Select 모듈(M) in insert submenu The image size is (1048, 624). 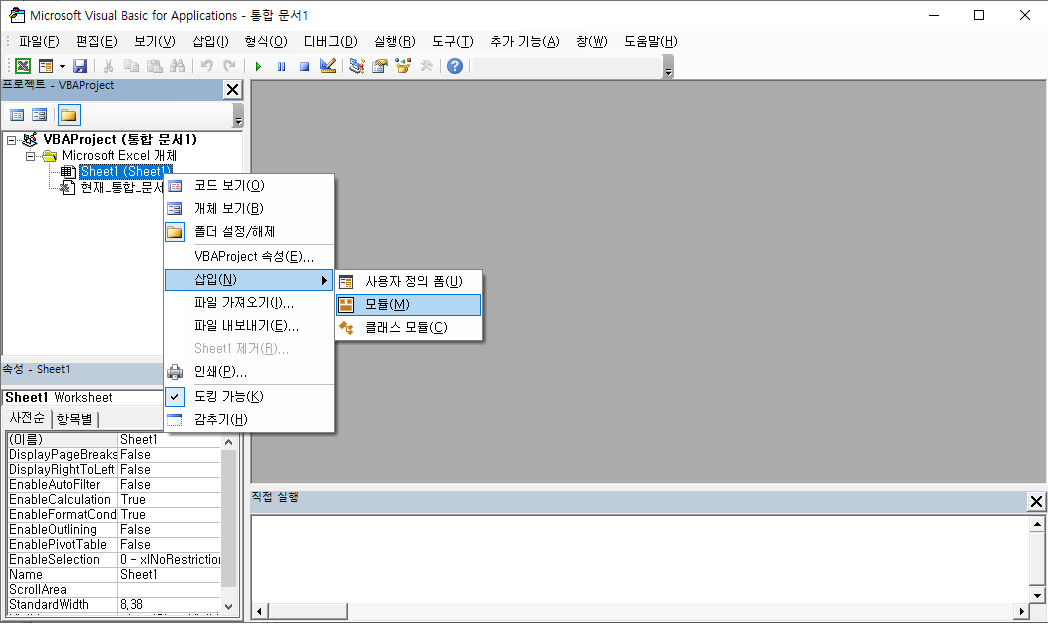pyautogui.click(x=408, y=305)
